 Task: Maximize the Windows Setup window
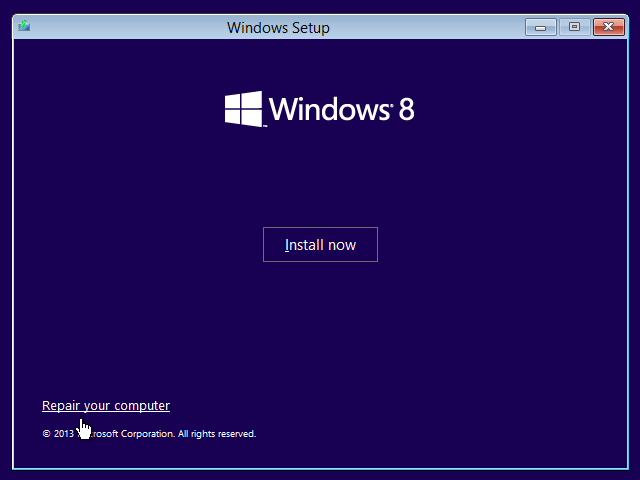(x=574, y=27)
